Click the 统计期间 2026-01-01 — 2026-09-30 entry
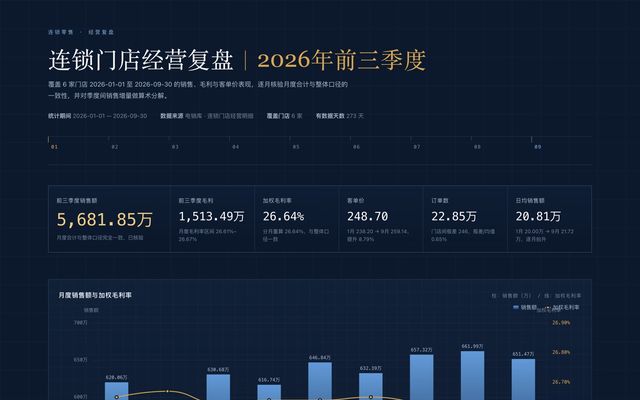640x400 pixels. click(98, 116)
